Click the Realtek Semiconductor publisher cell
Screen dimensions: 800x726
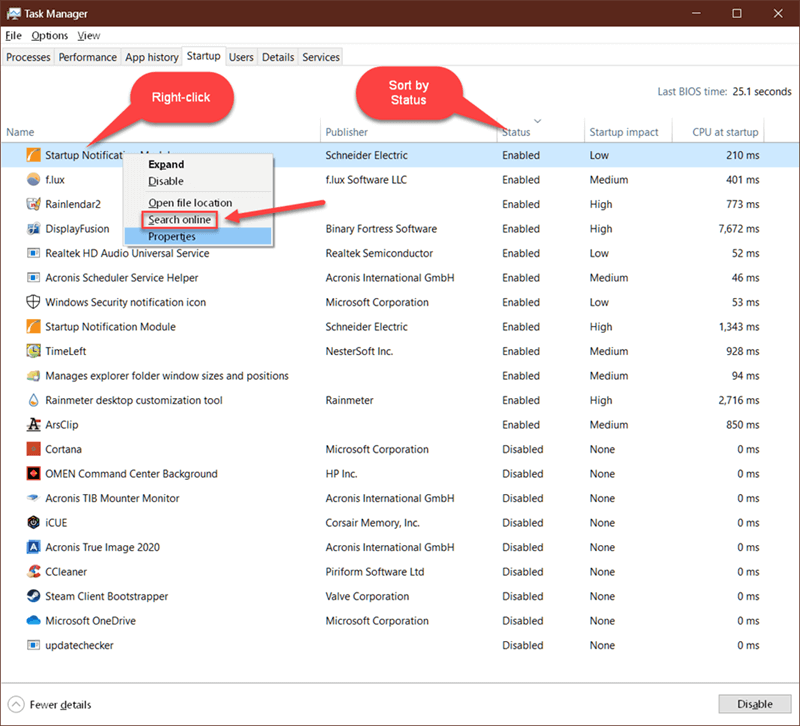tap(379, 253)
